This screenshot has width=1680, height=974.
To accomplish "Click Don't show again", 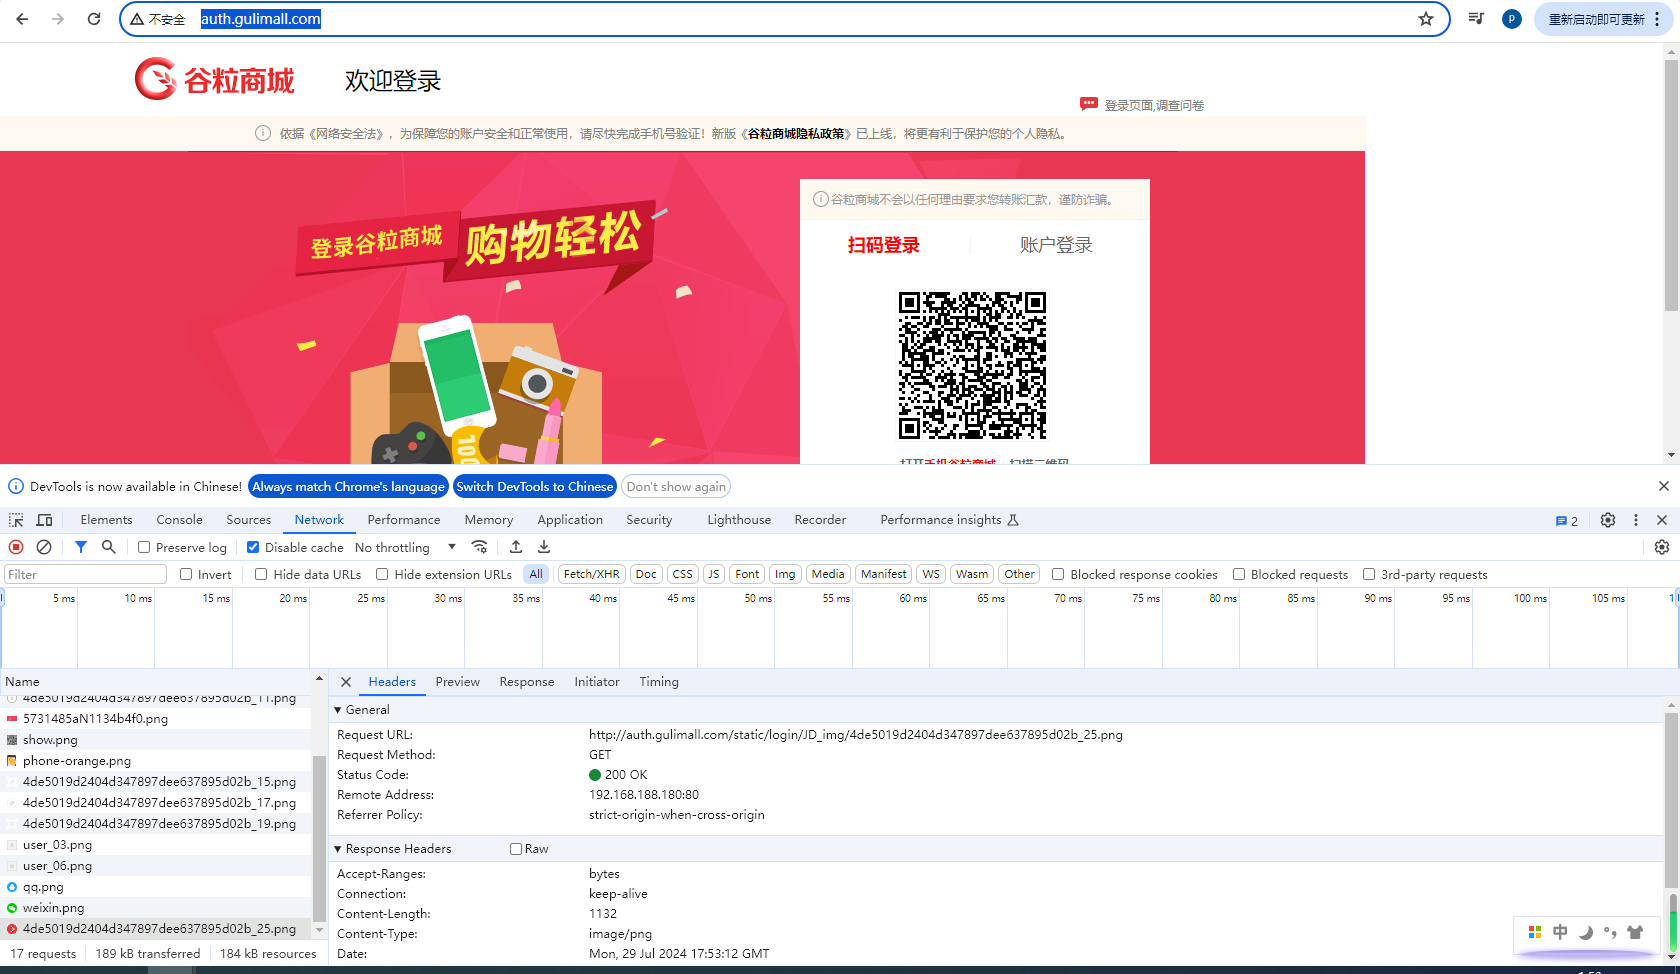I will (676, 487).
